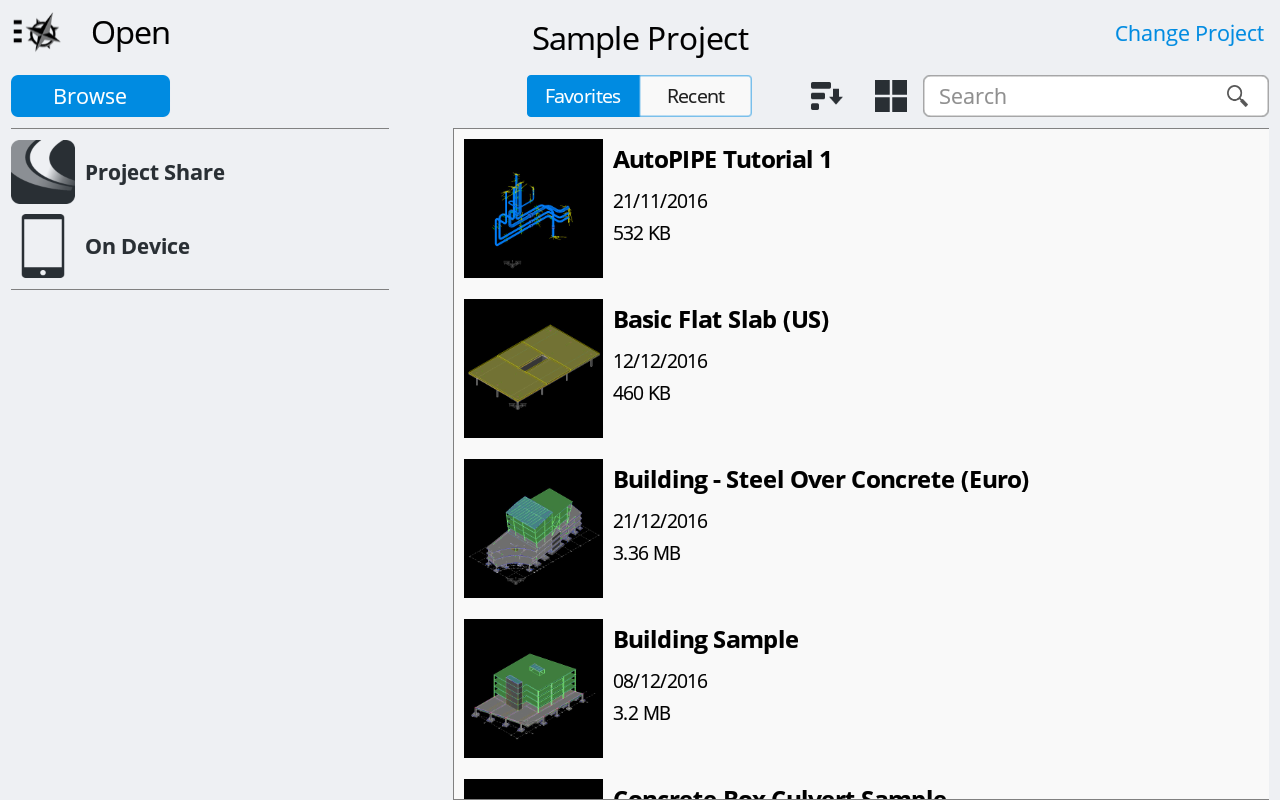Choose the Basic Flat Slab (US) entry
The width and height of the screenshot is (1280, 800).
[x=720, y=320]
